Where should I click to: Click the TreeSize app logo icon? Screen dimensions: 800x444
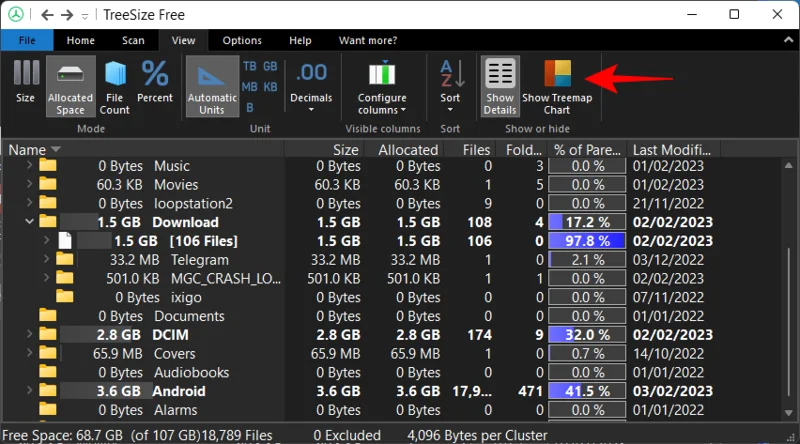[x=16, y=14]
